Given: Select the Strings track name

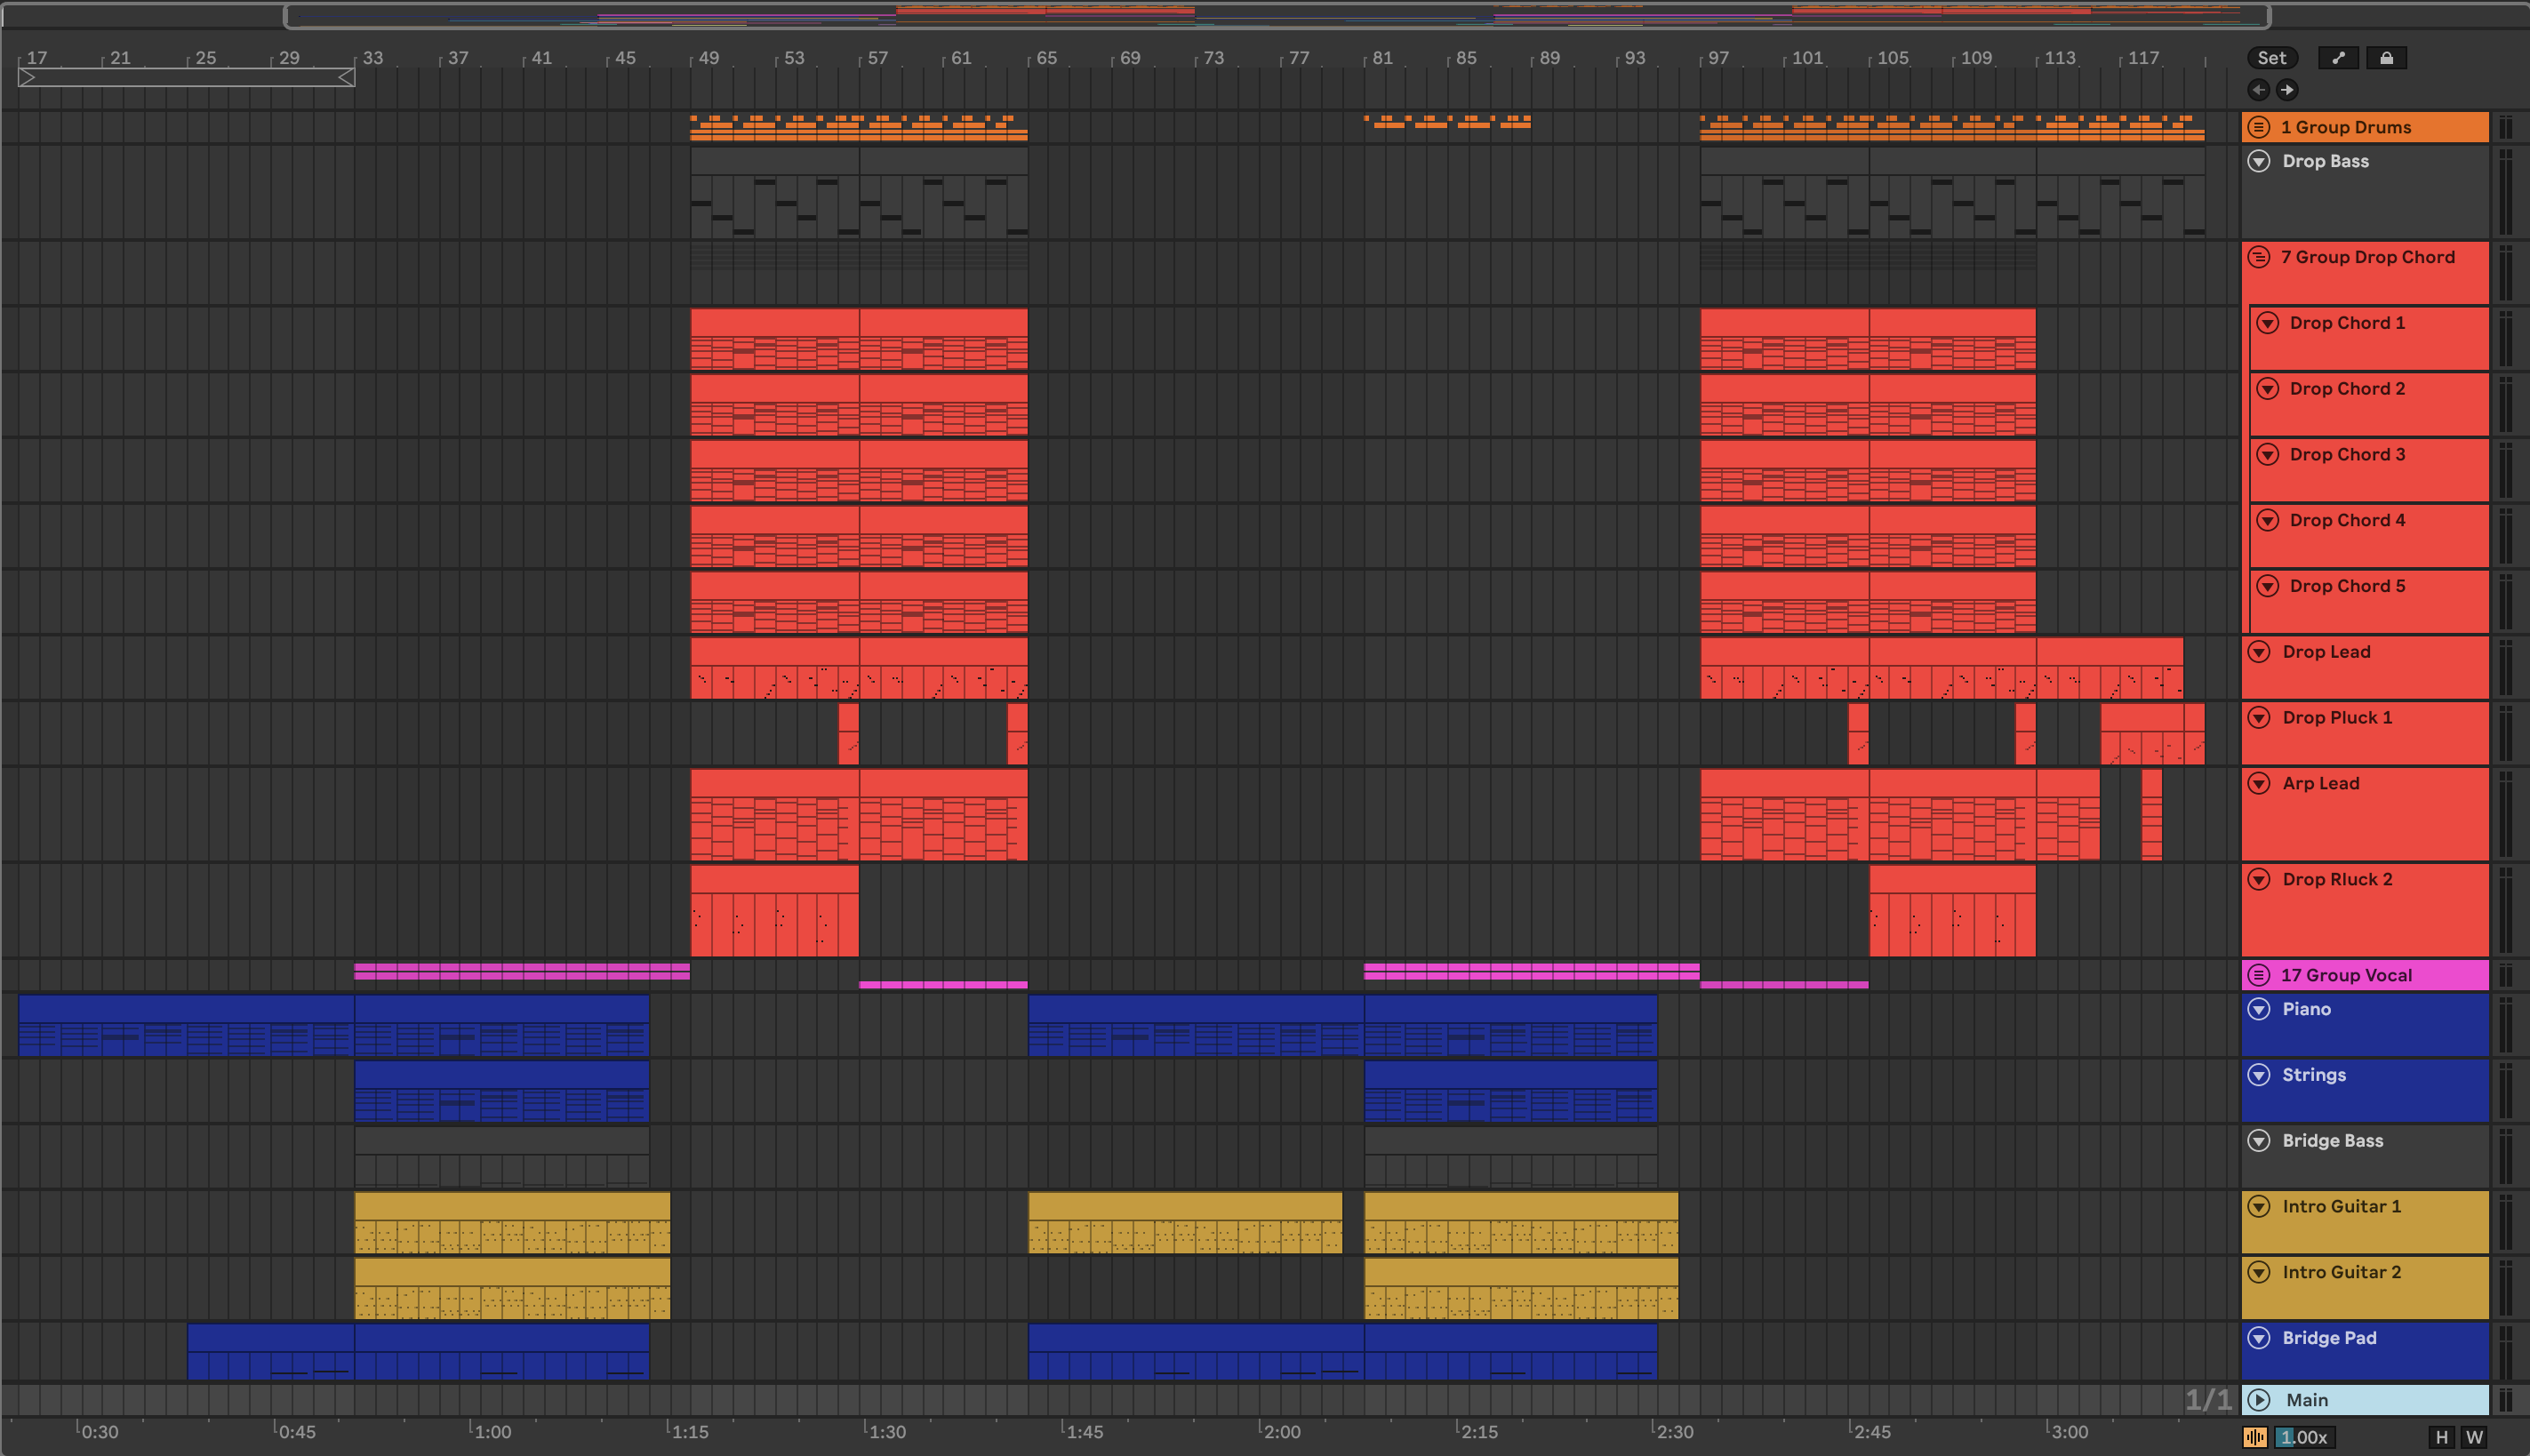Looking at the screenshot, I should point(2313,1075).
